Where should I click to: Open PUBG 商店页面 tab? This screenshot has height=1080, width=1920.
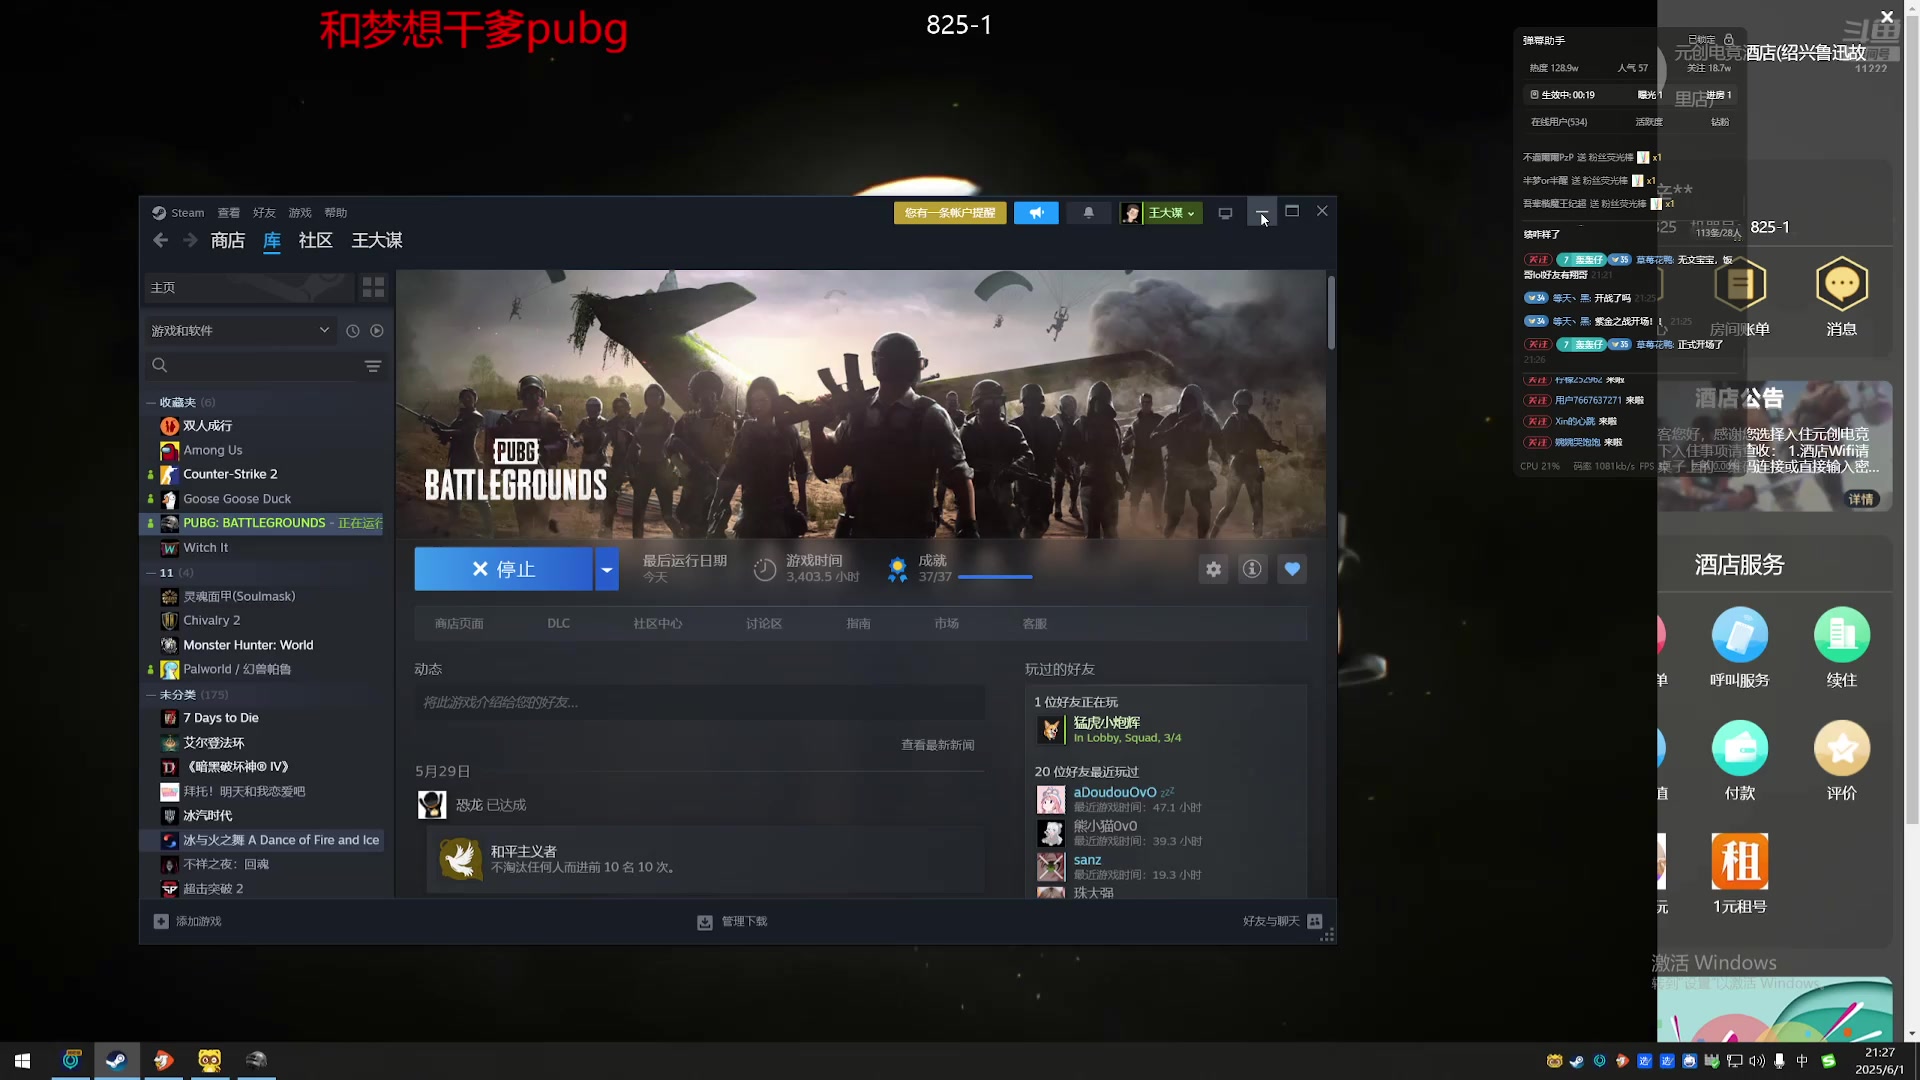(459, 623)
